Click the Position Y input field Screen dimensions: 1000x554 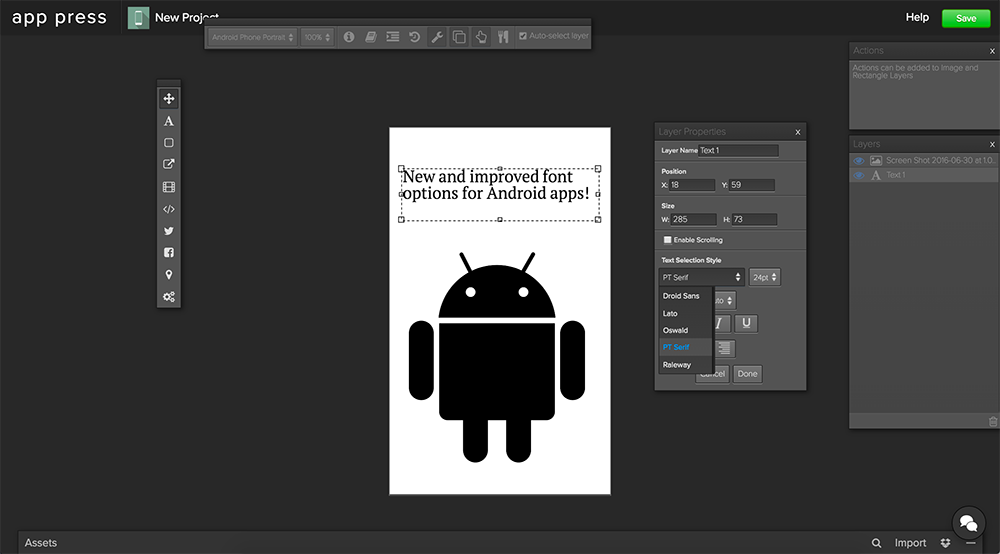tap(752, 185)
